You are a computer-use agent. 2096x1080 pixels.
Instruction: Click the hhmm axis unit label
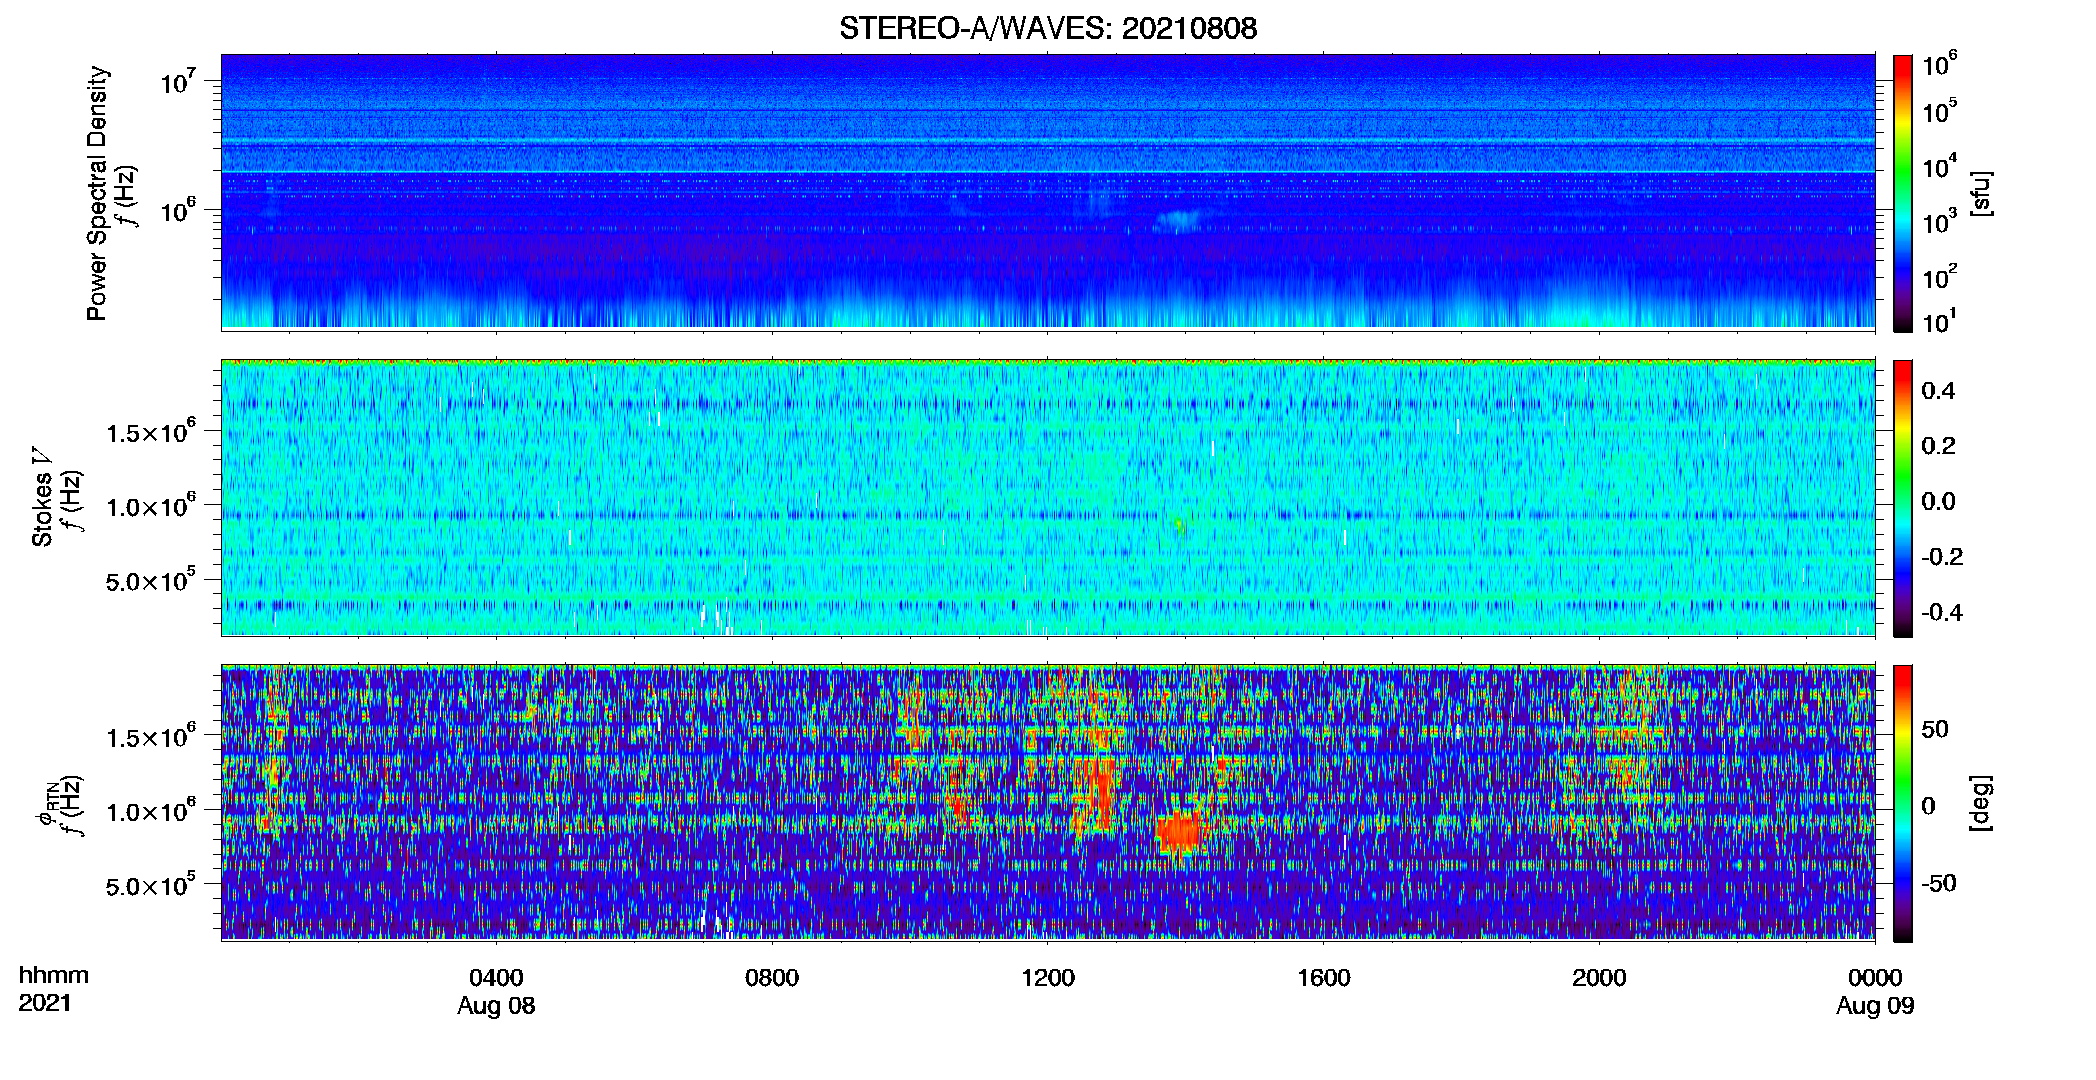pyautogui.click(x=54, y=976)
